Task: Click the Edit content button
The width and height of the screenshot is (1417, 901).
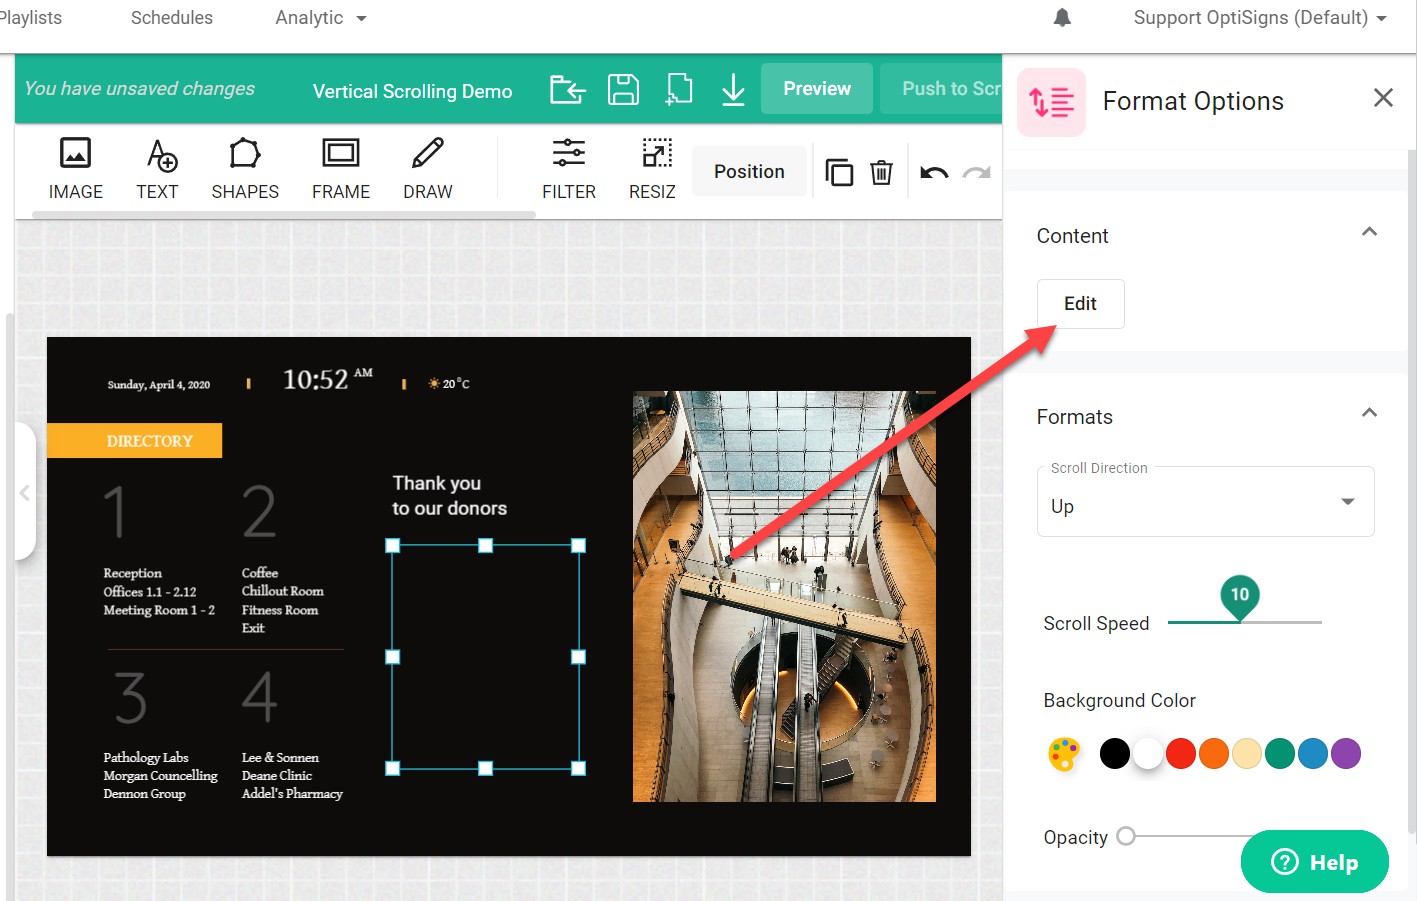Action: click(1080, 304)
